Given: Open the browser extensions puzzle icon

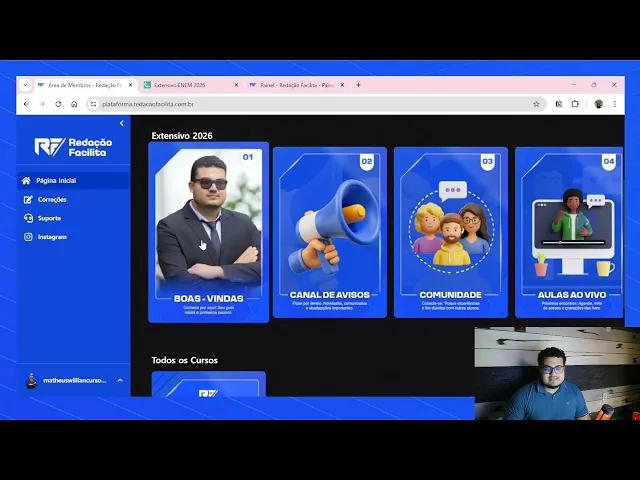Looking at the screenshot, I should (575, 104).
